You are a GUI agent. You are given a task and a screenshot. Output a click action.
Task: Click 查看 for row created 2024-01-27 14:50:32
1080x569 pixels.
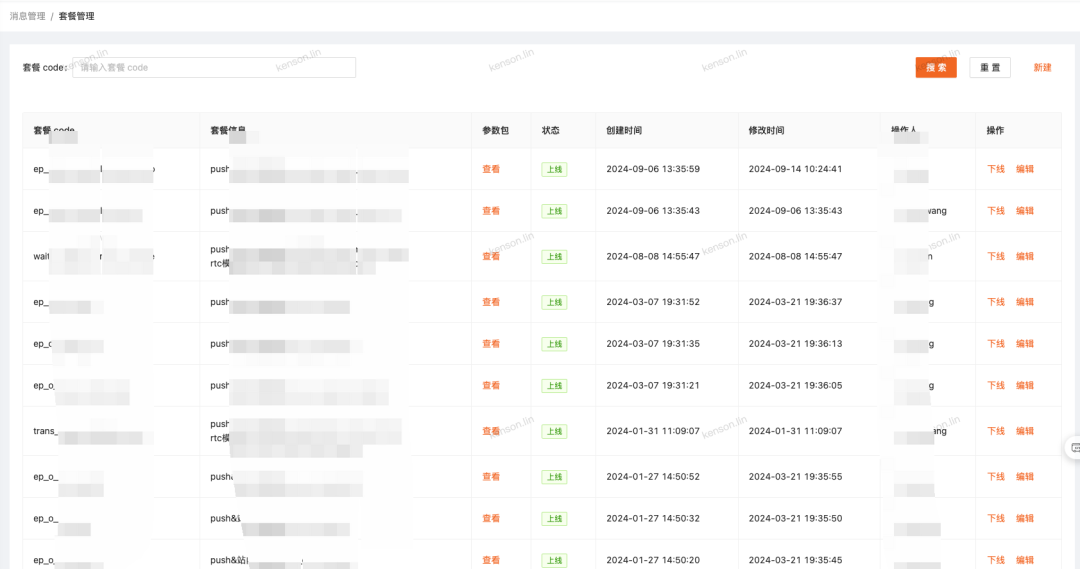491,519
